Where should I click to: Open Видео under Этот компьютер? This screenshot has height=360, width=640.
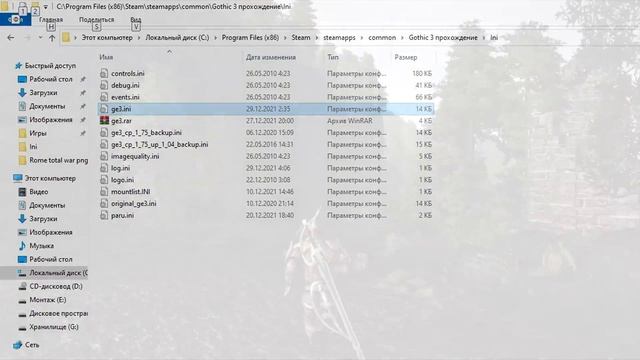coord(38,192)
